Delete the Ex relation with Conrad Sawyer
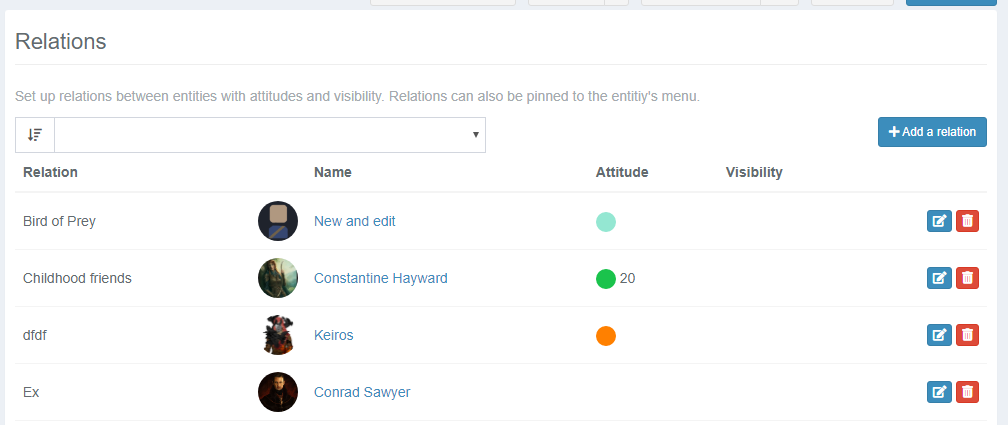 click(967, 392)
